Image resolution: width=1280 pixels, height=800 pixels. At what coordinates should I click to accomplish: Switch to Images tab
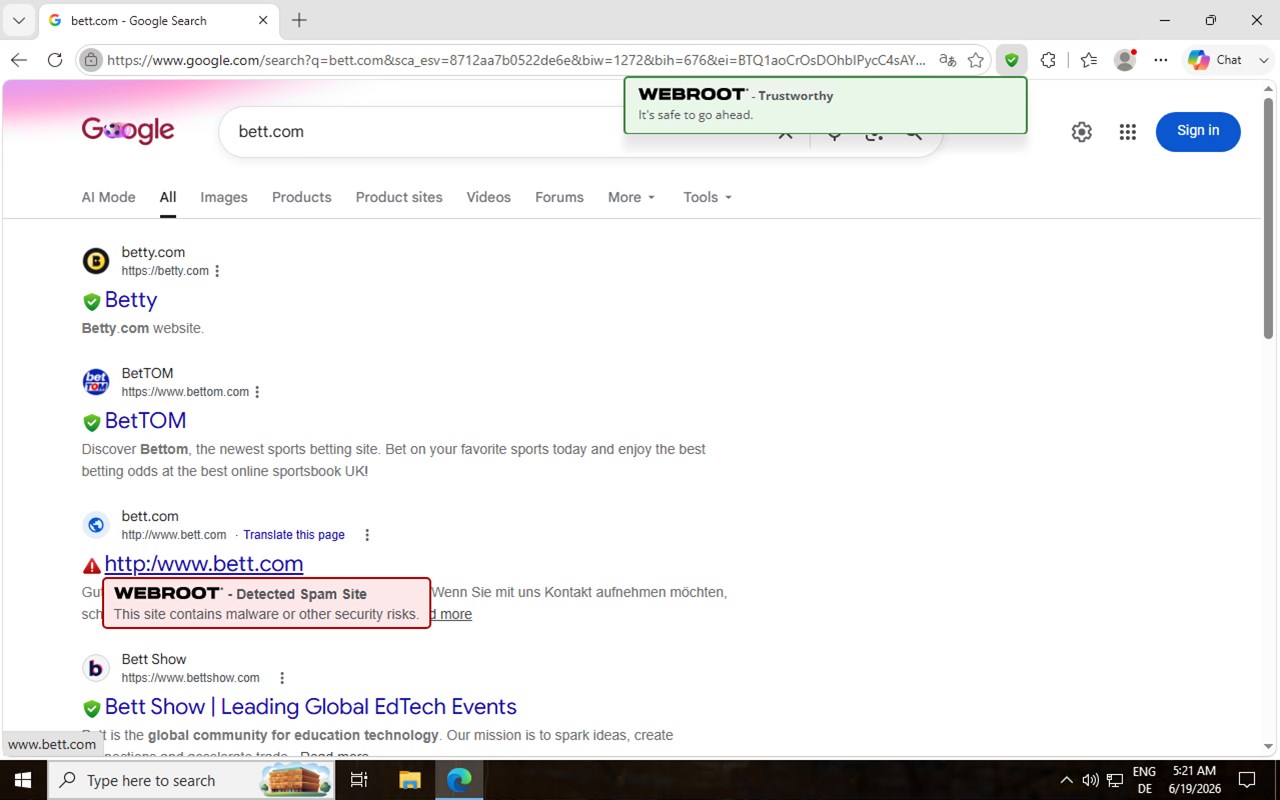pyautogui.click(x=224, y=197)
